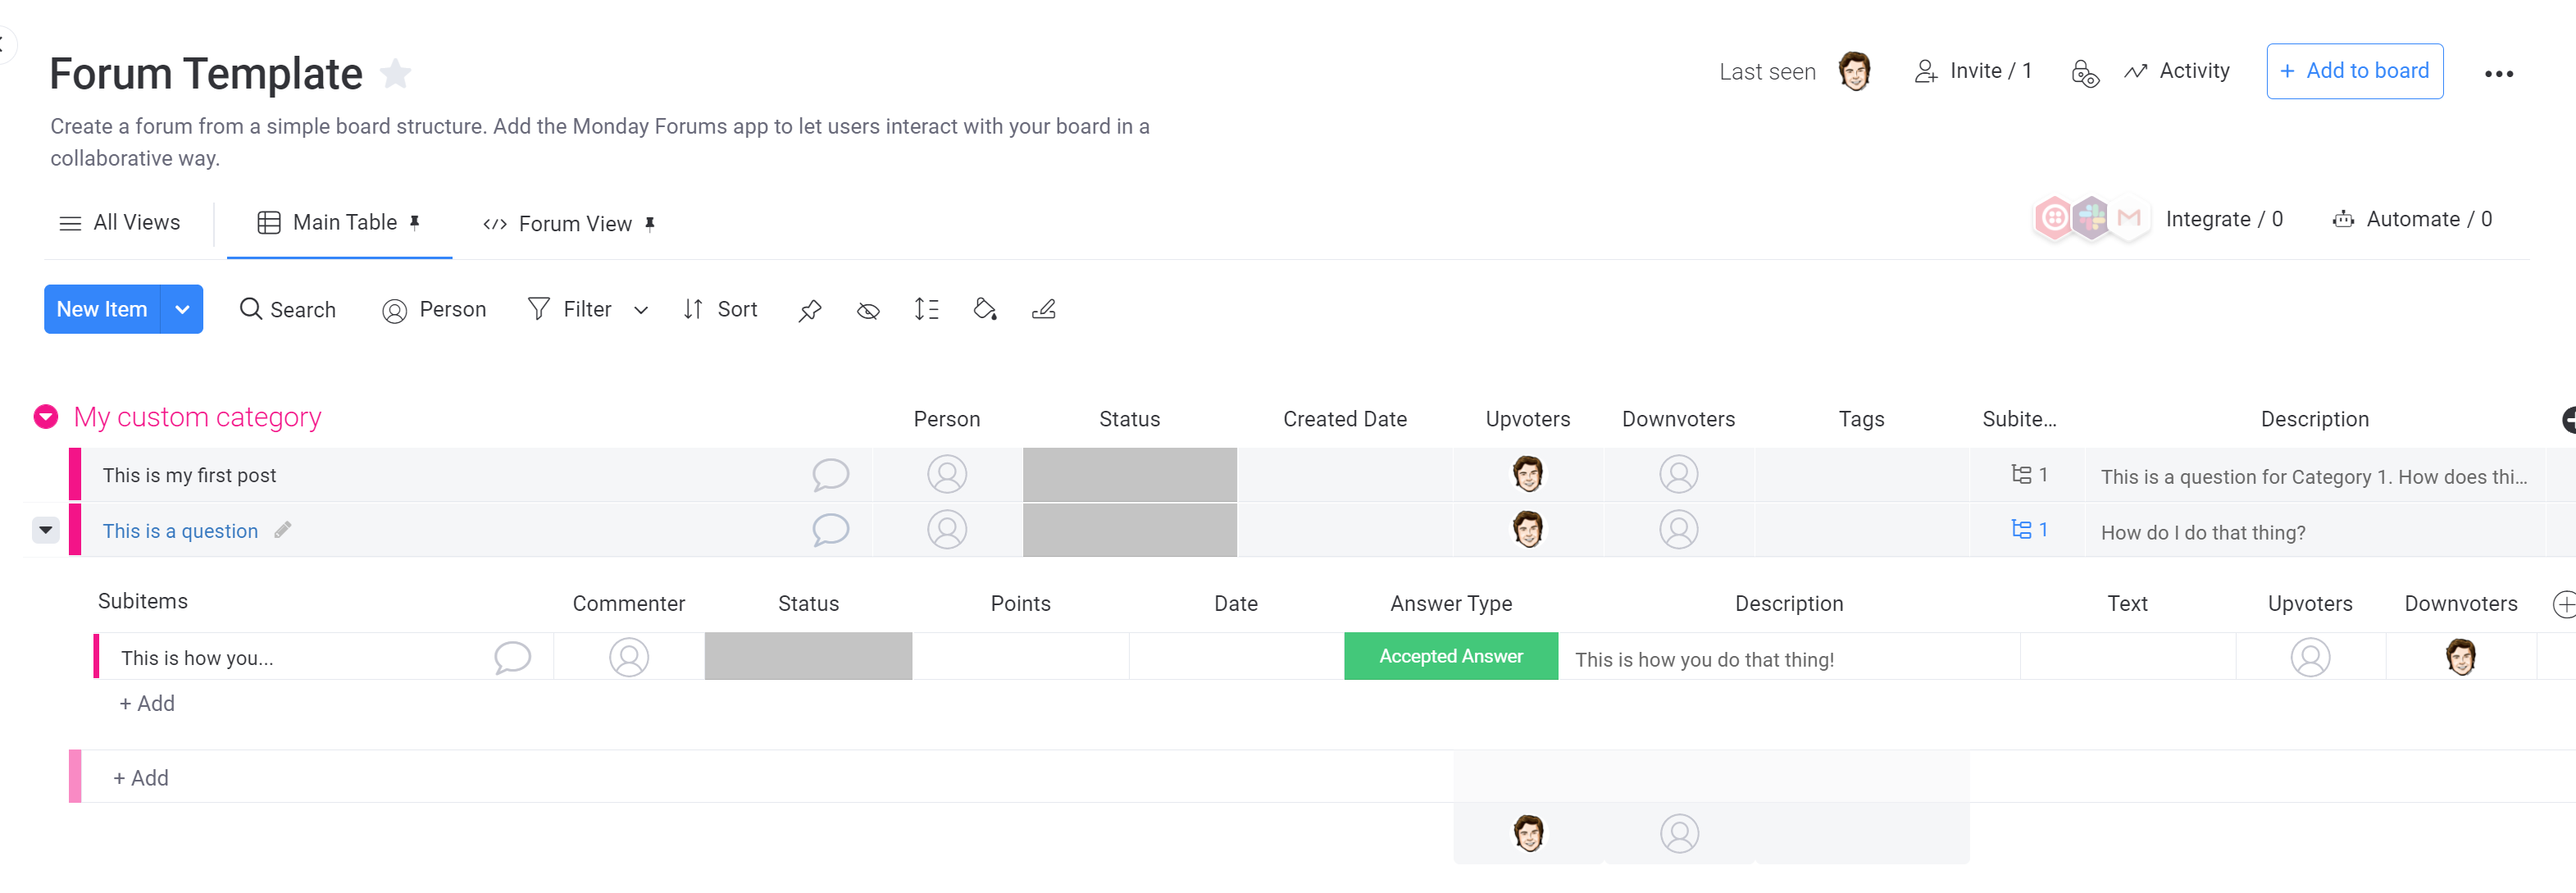Viewport: 2576px width, 893px height.
Task: Open the New Item dropdown arrow
Action: [x=182, y=310]
